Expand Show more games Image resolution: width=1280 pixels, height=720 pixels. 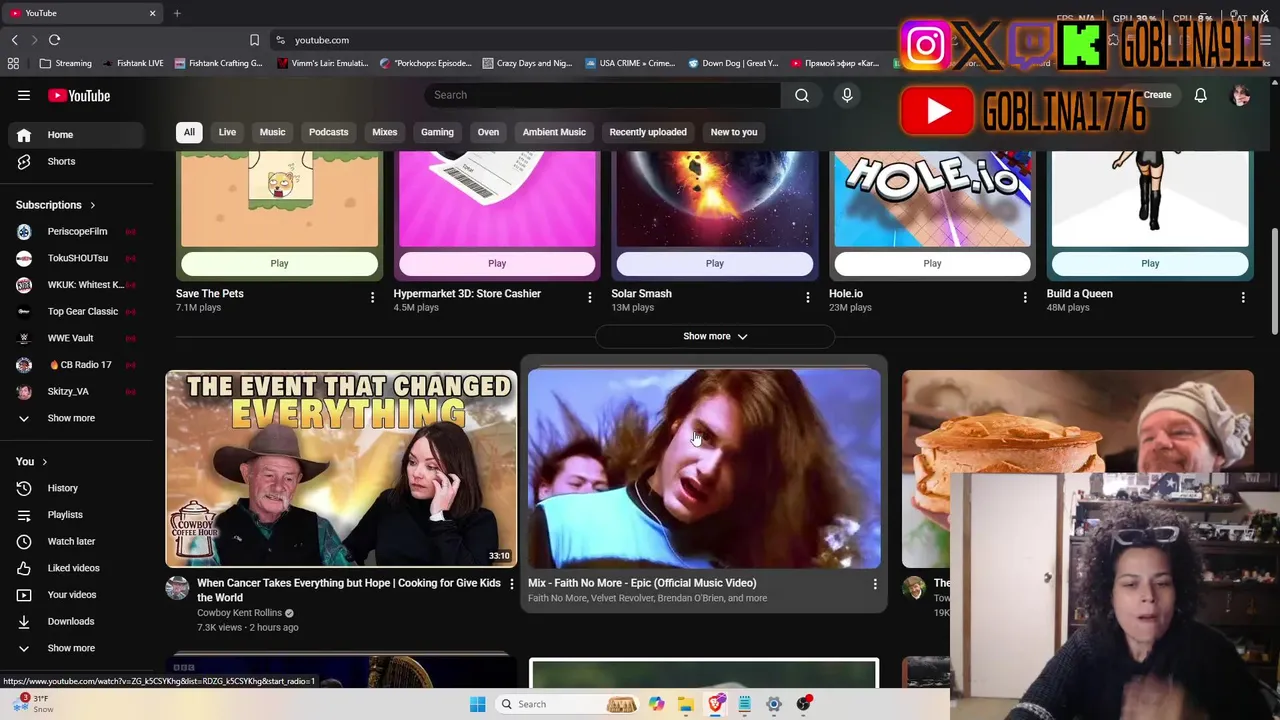pos(714,336)
